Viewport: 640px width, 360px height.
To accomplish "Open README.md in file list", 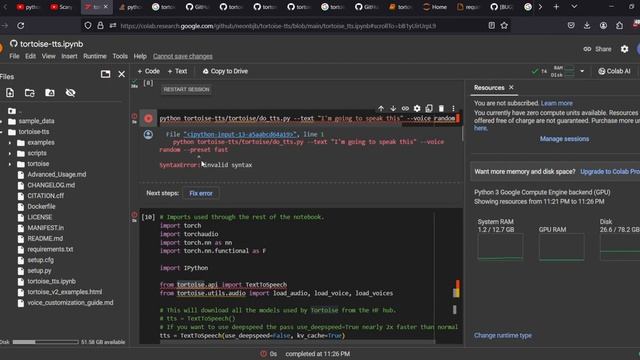I will [x=45, y=238].
